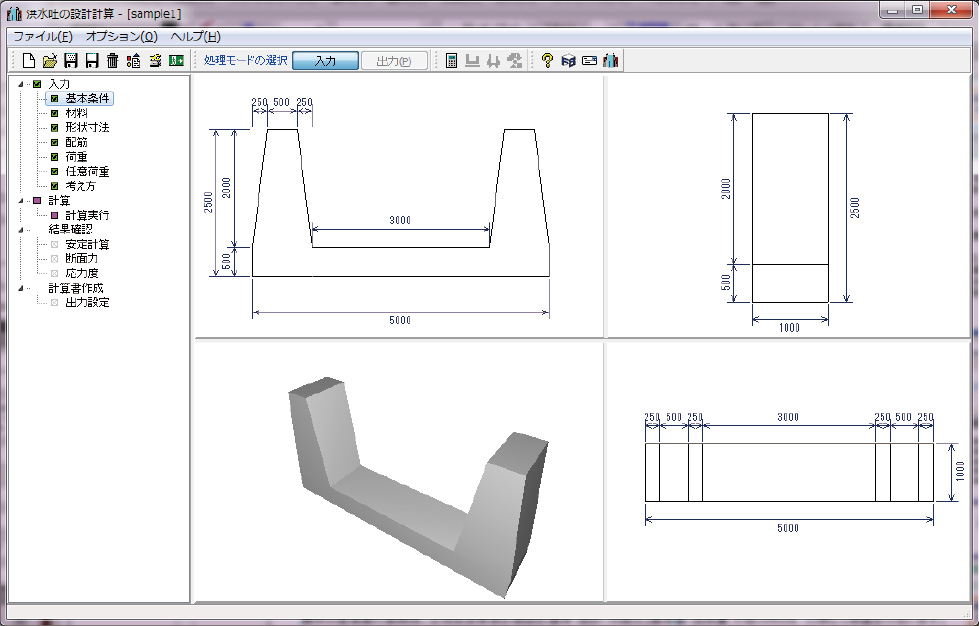
Task: Collapse the 結果確認 tree node
Action: (20, 230)
